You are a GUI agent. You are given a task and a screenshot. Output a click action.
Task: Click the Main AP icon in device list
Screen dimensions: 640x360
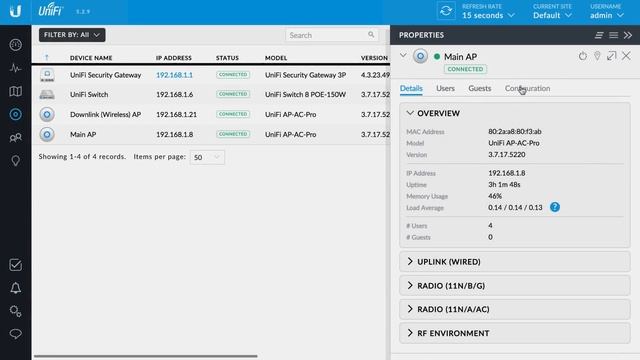pos(47,134)
